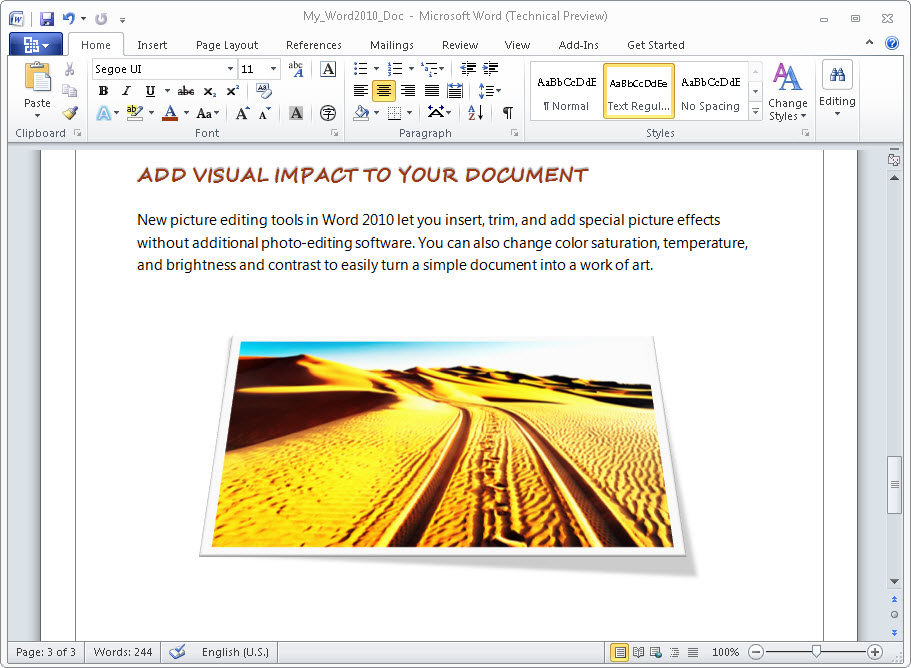Viewport: 911px width, 668px height.
Task: Toggle Italic formatting
Action: point(126,91)
